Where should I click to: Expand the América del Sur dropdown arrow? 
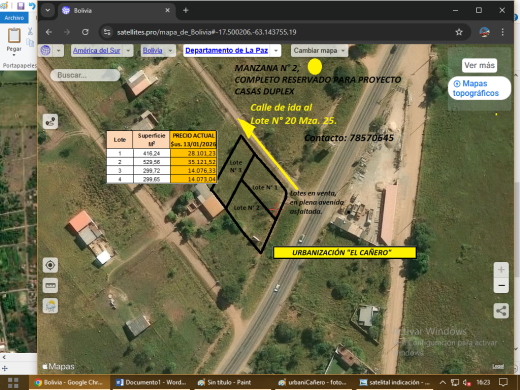(128, 51)
